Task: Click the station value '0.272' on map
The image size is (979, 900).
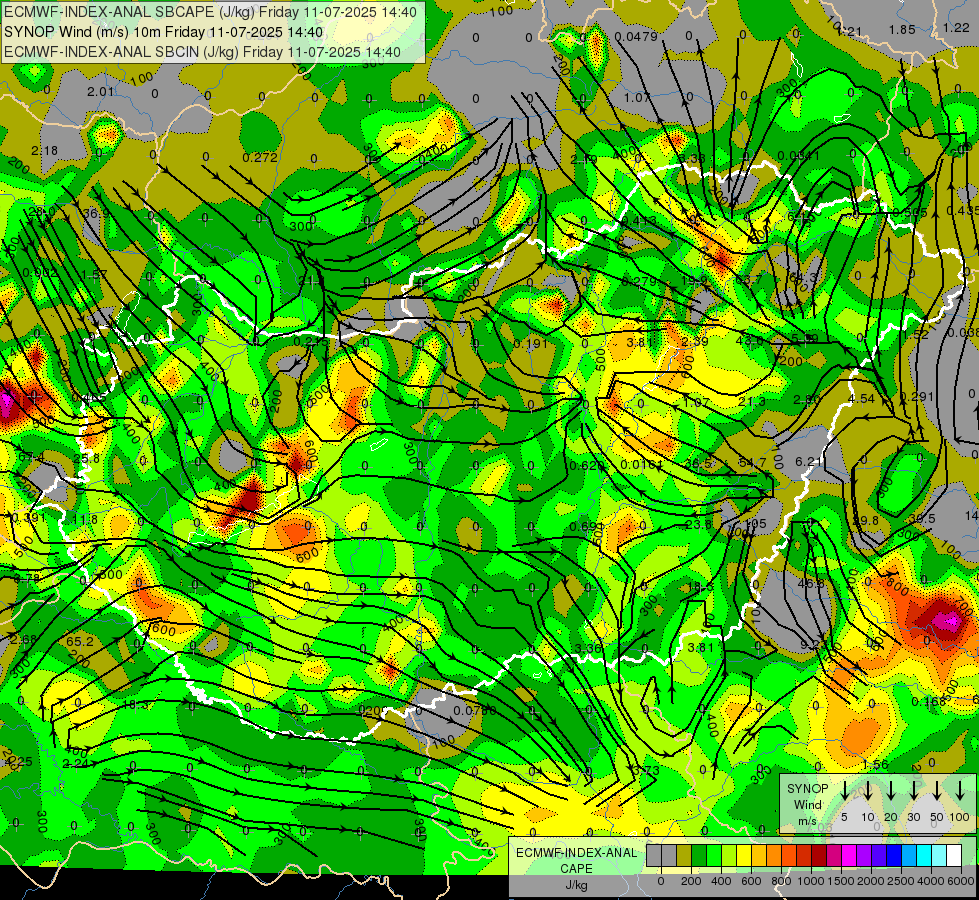Action: point(260,157)
